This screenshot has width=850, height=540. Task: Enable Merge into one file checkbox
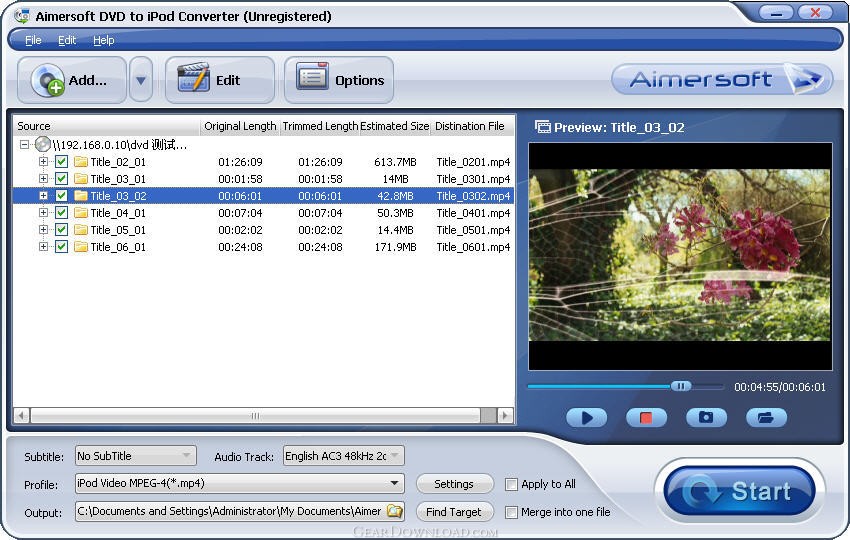tap(511, 512)
